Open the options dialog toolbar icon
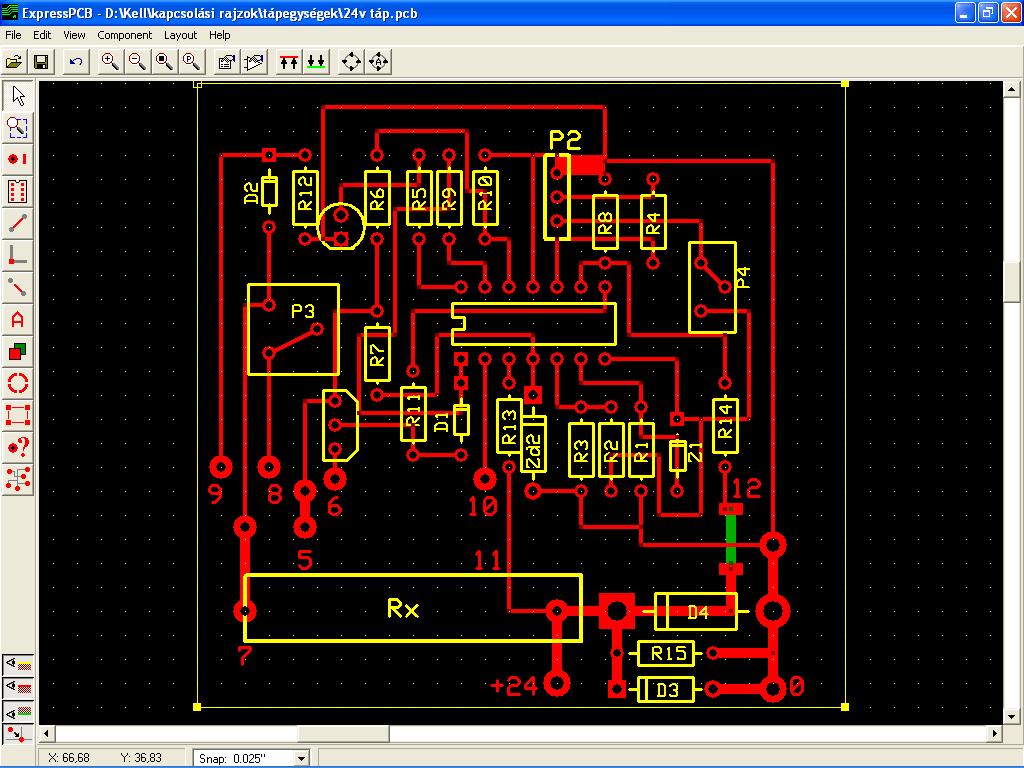Image resolution: width=1024 pixels, height=768 pixels. [x=227, y=62]
